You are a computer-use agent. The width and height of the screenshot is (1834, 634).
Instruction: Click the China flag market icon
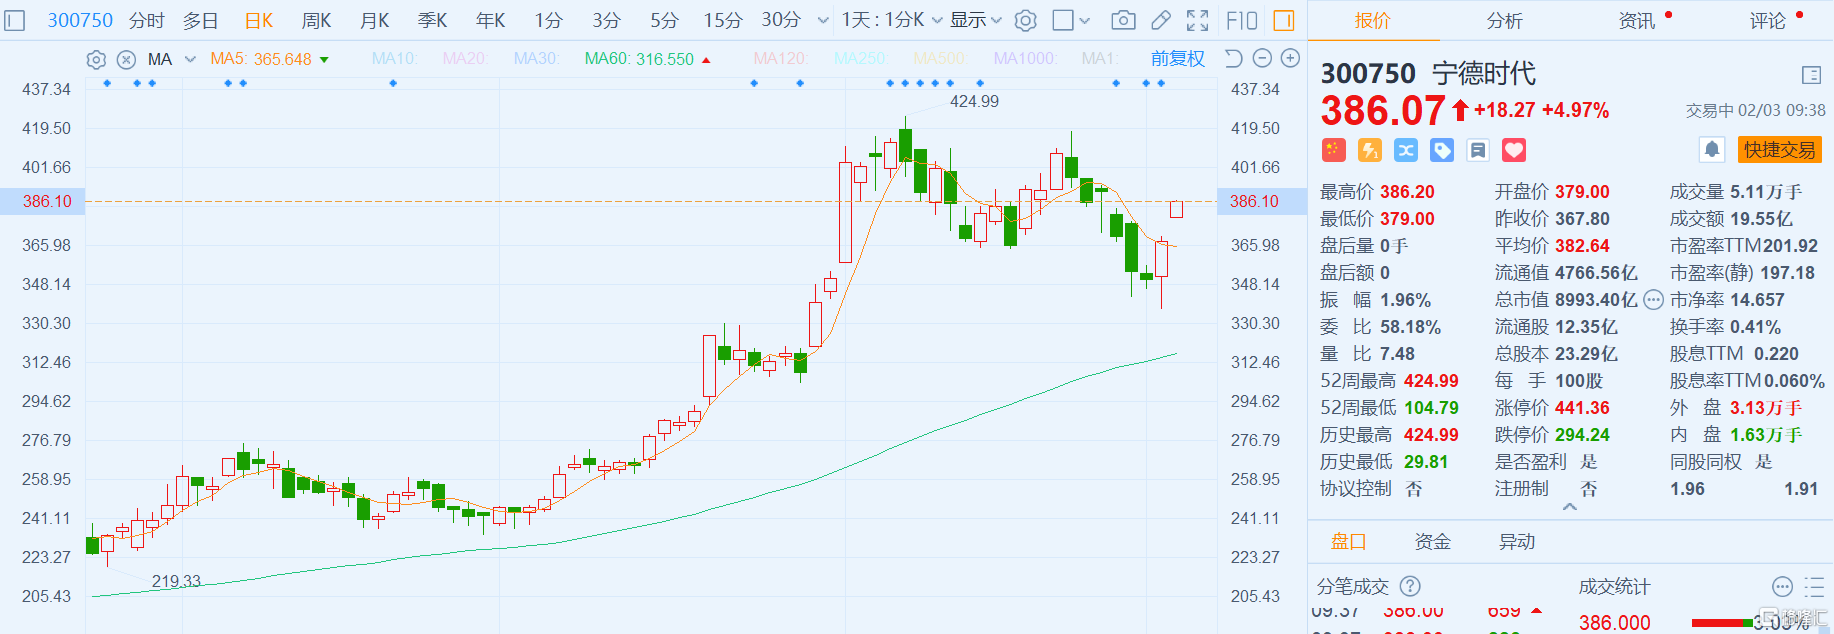1334,150
